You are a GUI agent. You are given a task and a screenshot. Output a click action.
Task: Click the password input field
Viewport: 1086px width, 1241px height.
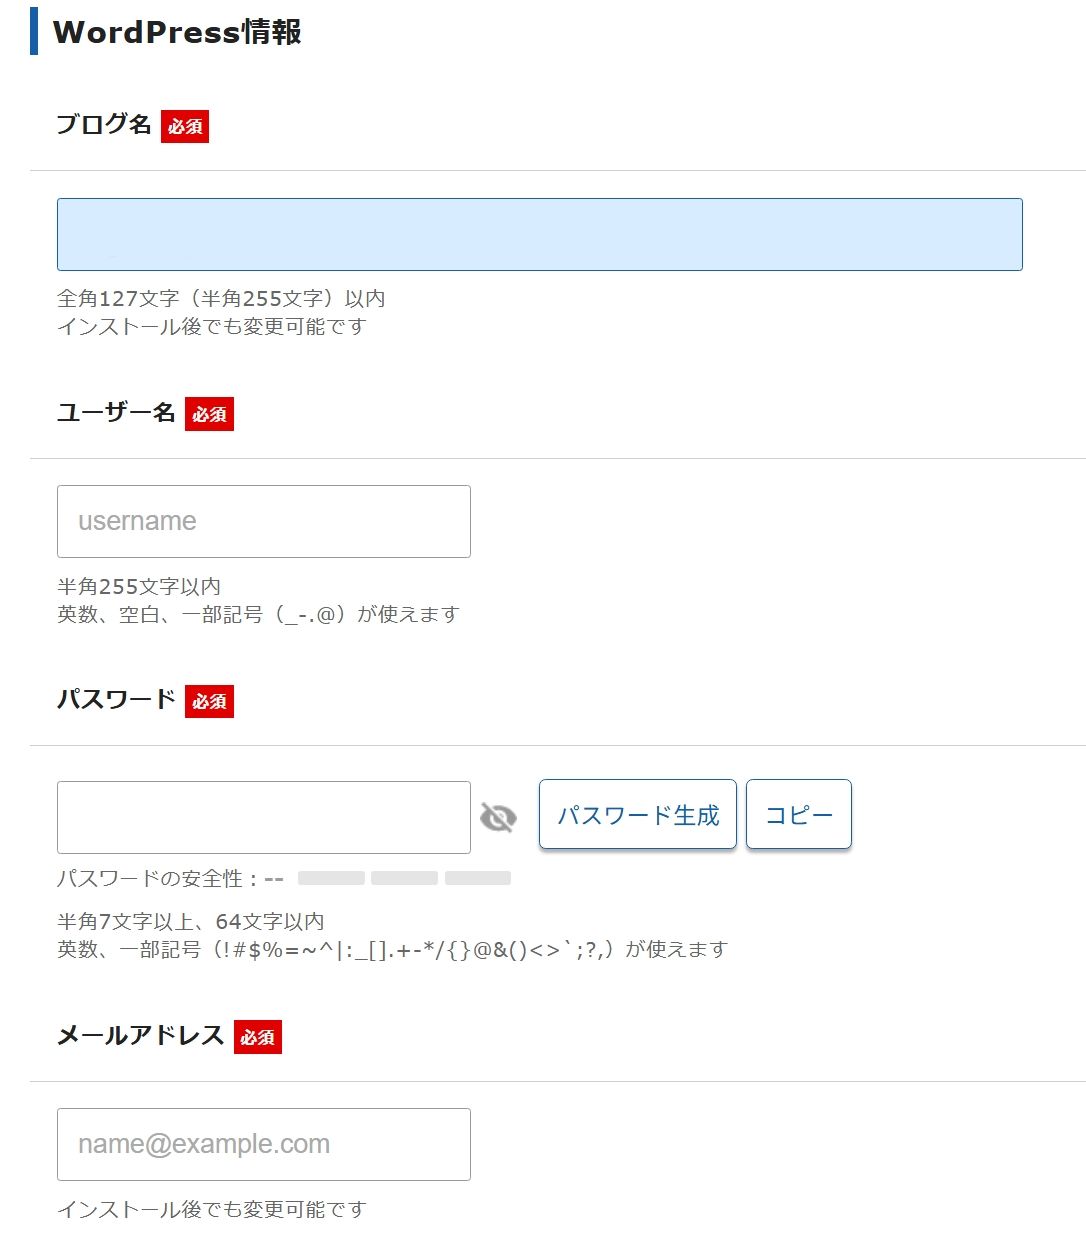[264, 817]
